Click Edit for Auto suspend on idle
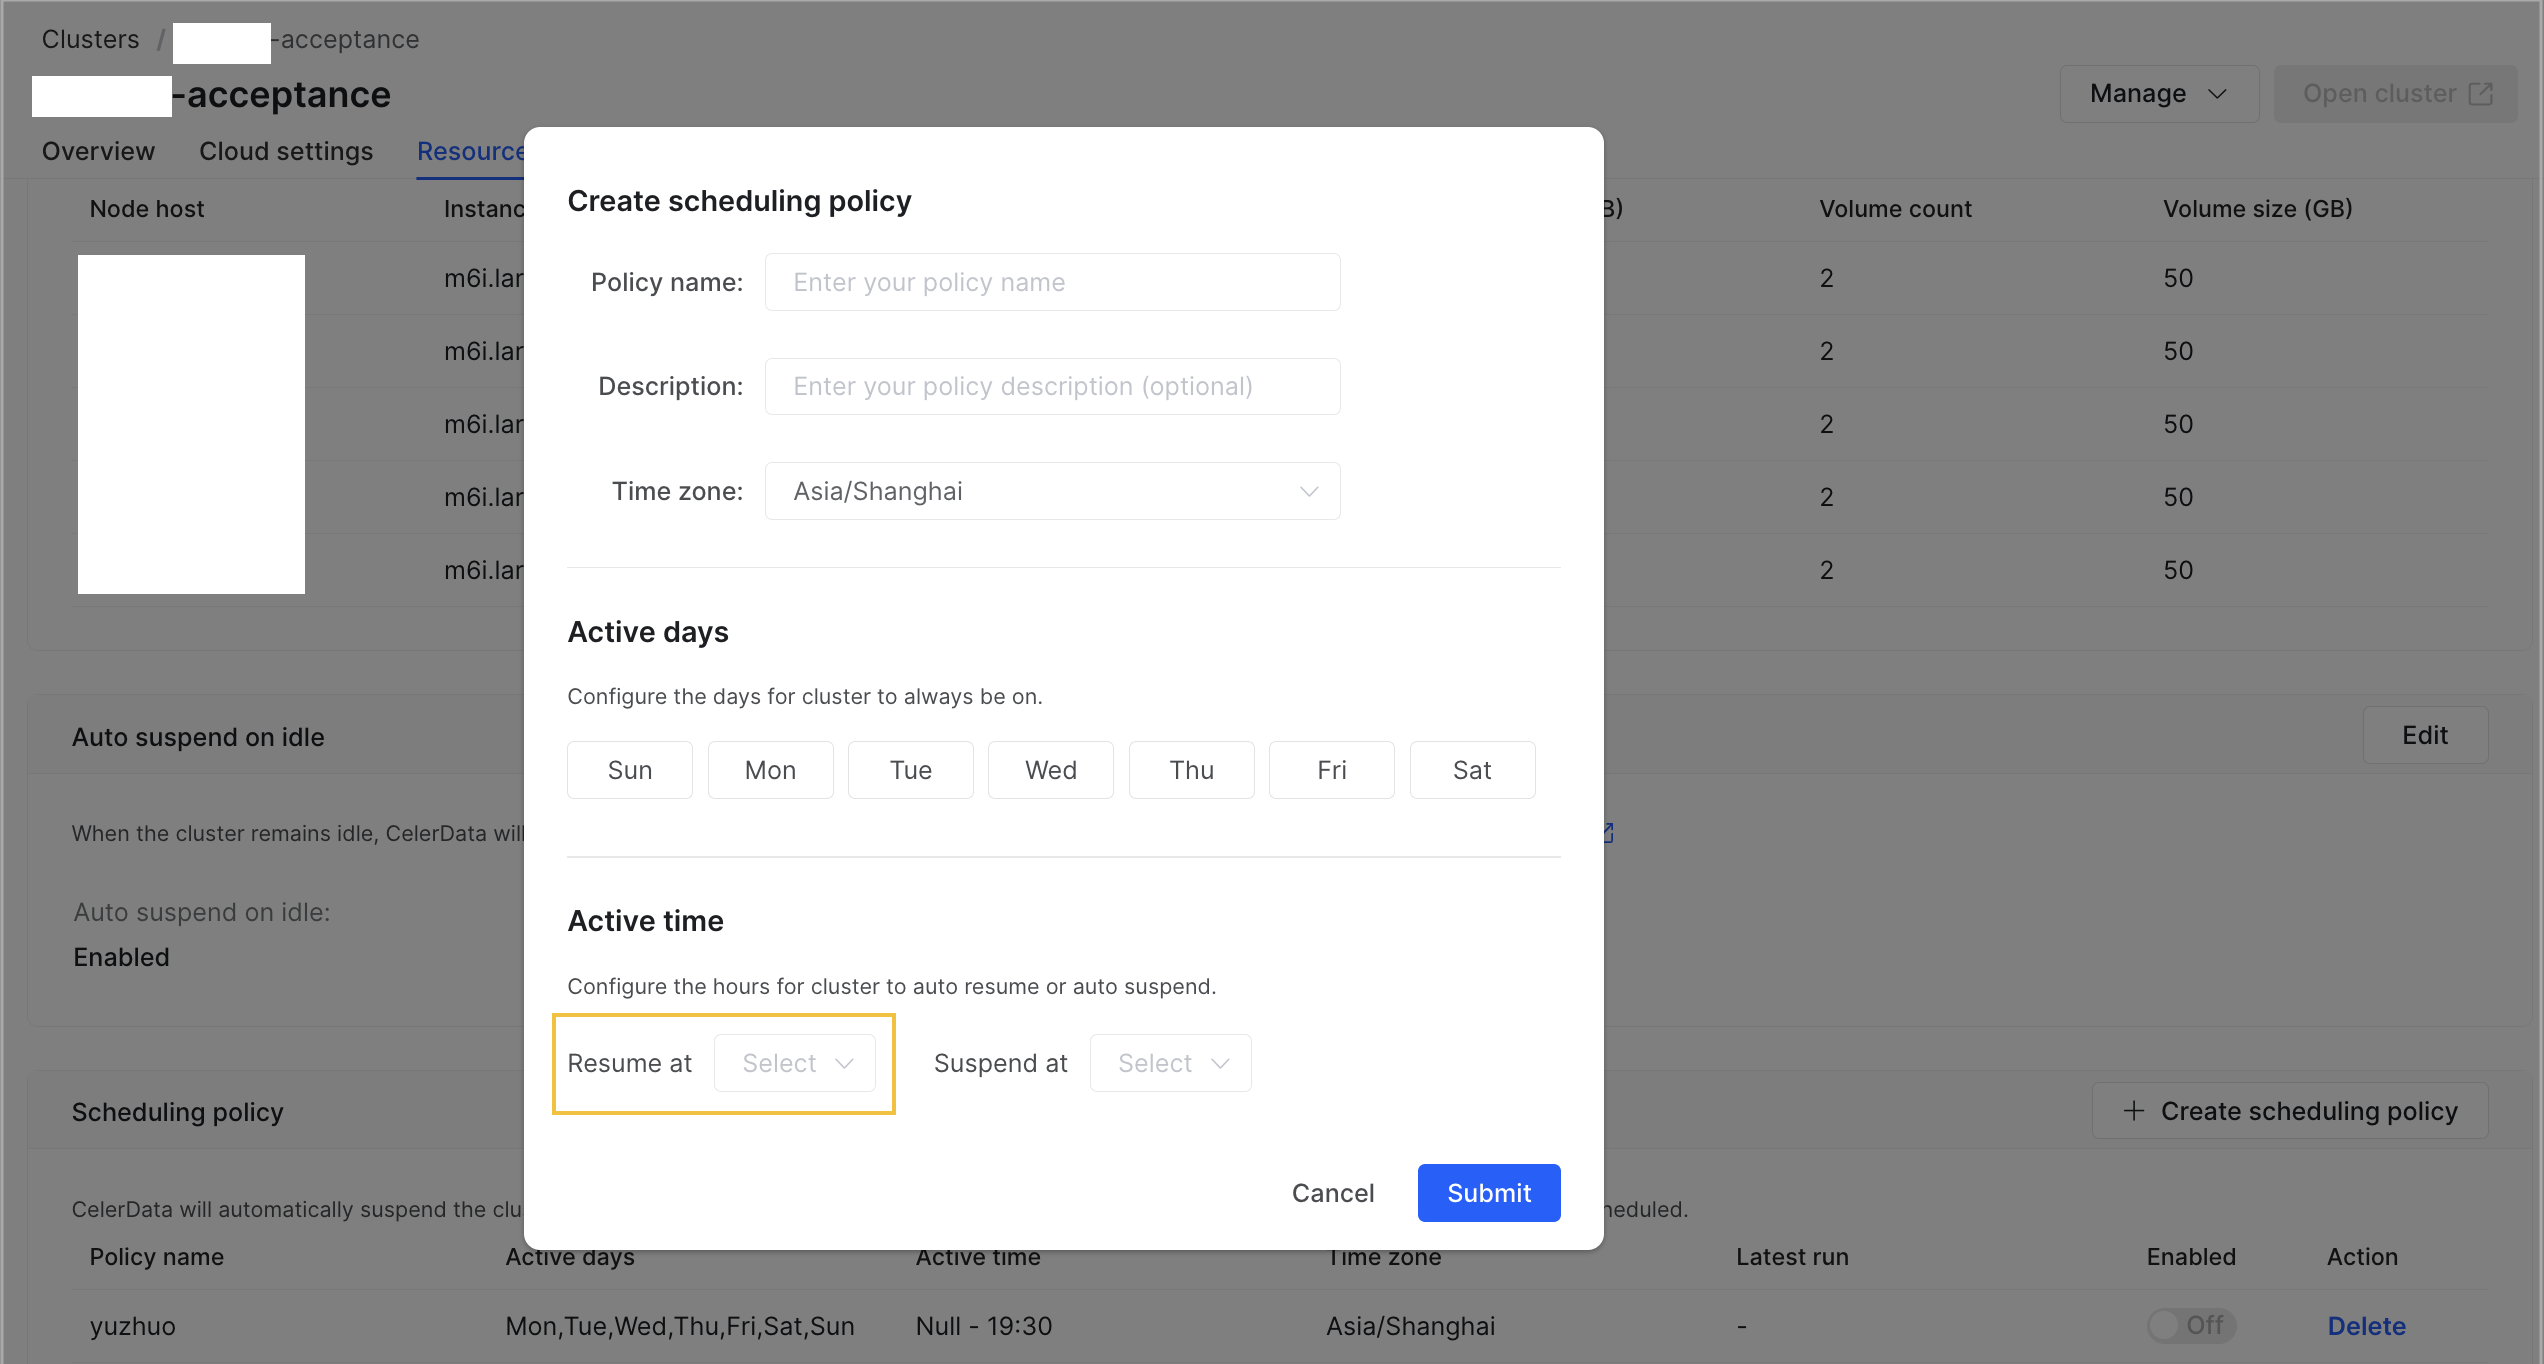This screenshot has width=2544, height=1364. [x=2424, y=735]
